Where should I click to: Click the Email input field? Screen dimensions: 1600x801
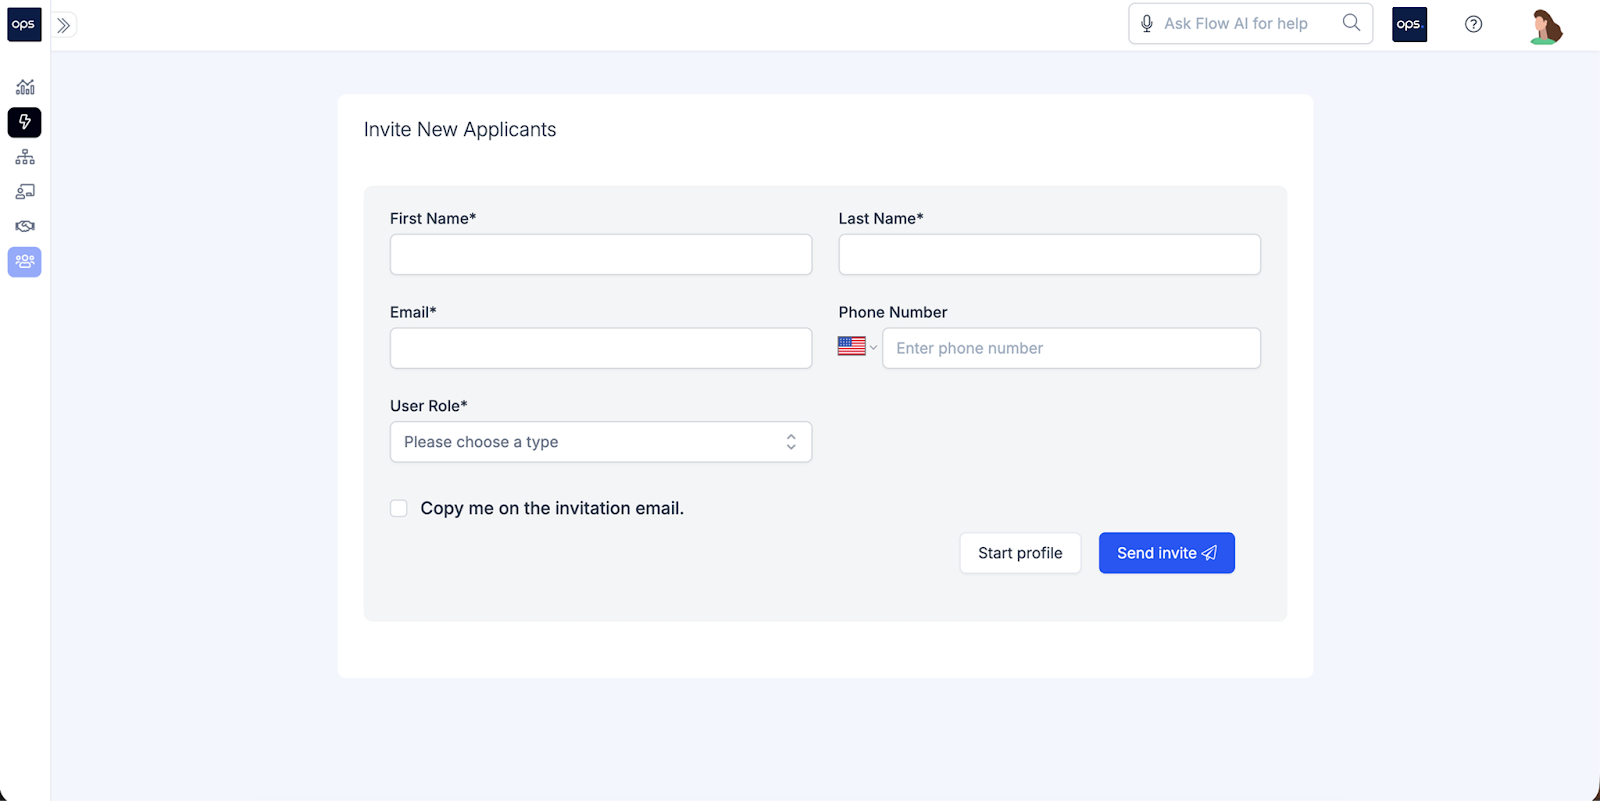coord(601,348)
